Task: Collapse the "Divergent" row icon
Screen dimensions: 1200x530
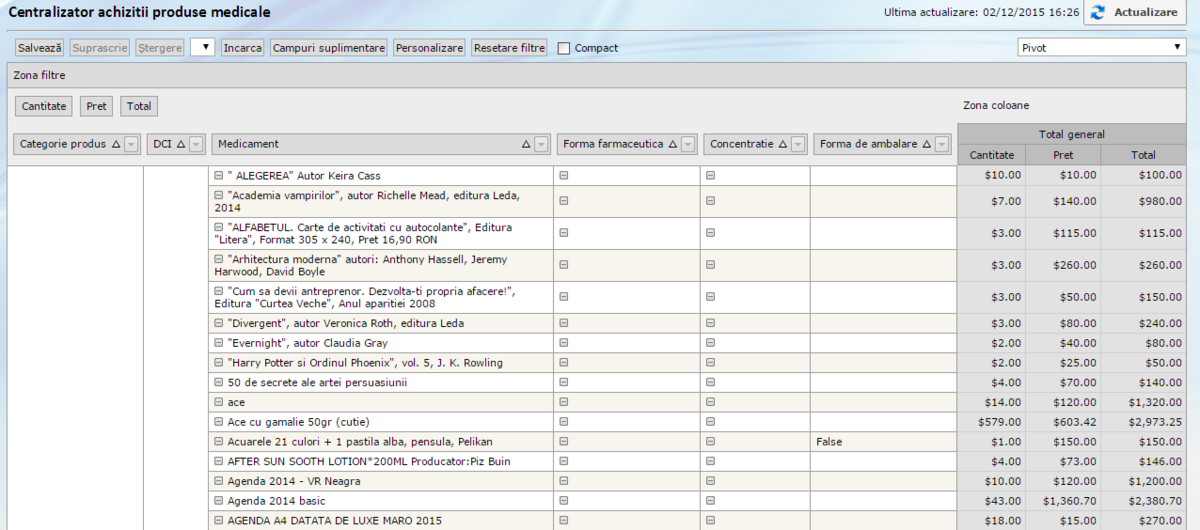Action: coord(218,324)
